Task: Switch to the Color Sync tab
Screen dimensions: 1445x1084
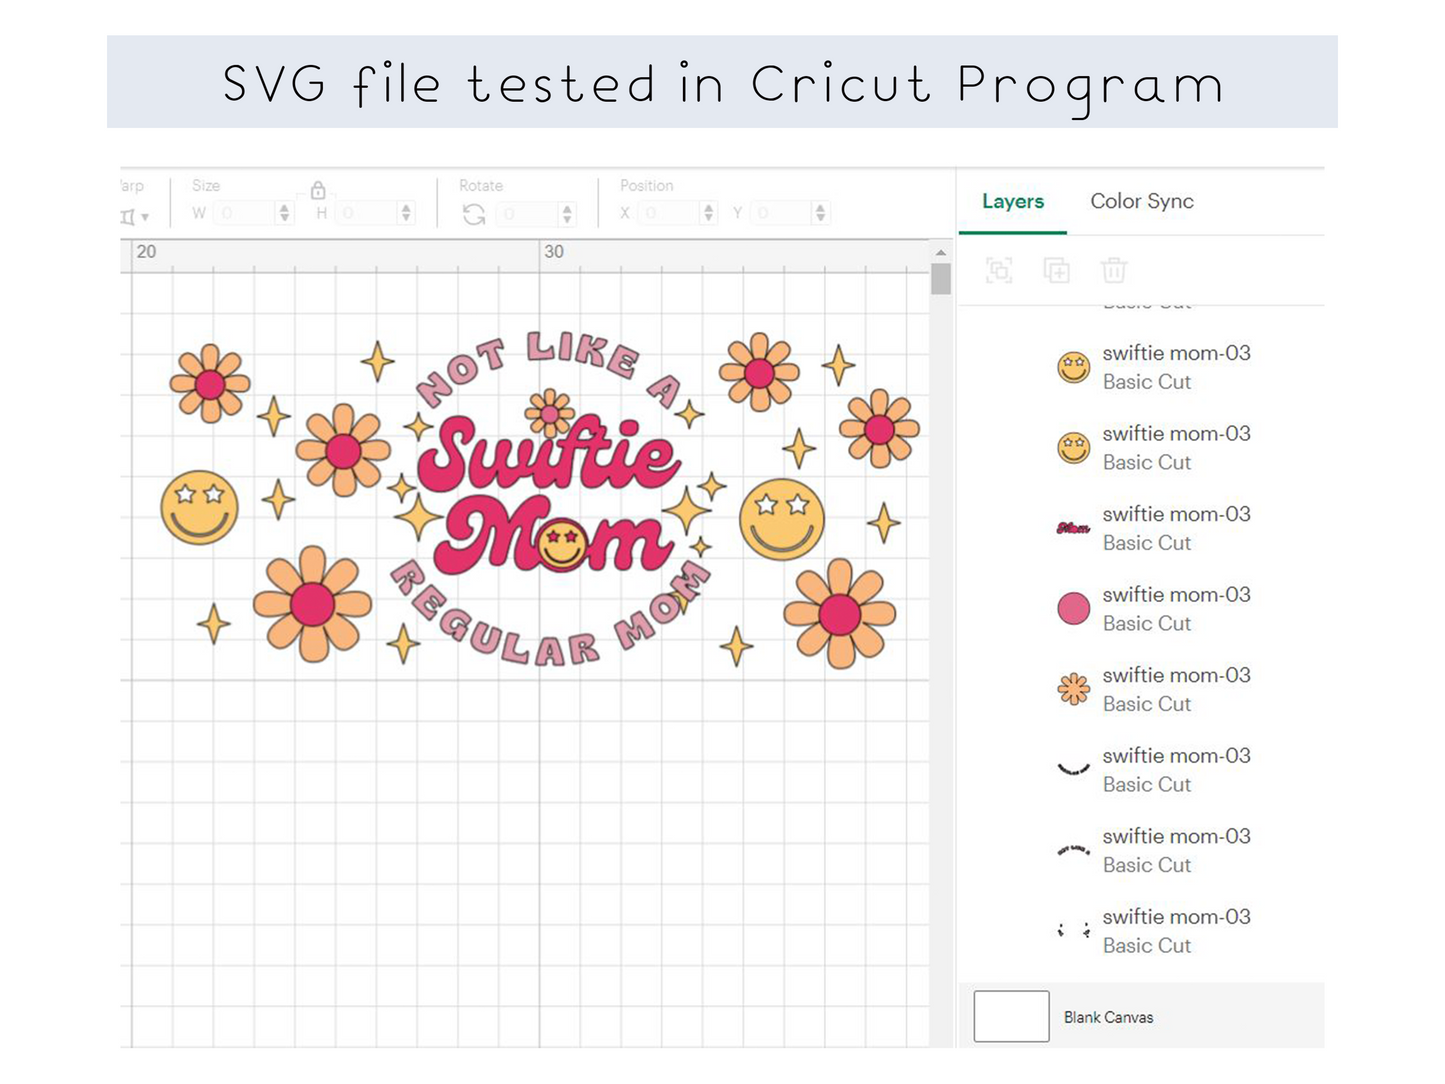Action: (x=1141, y=201)
